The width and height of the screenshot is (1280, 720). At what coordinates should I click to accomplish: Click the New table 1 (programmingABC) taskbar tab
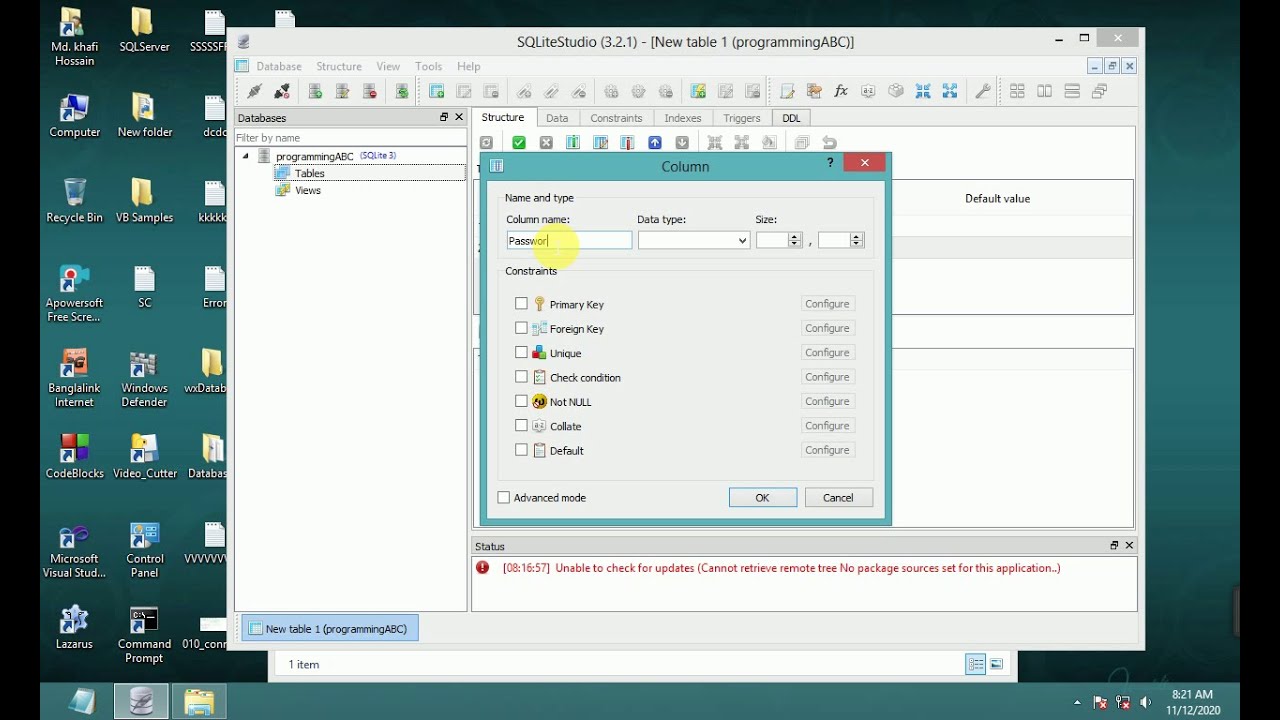coord(331,629)
